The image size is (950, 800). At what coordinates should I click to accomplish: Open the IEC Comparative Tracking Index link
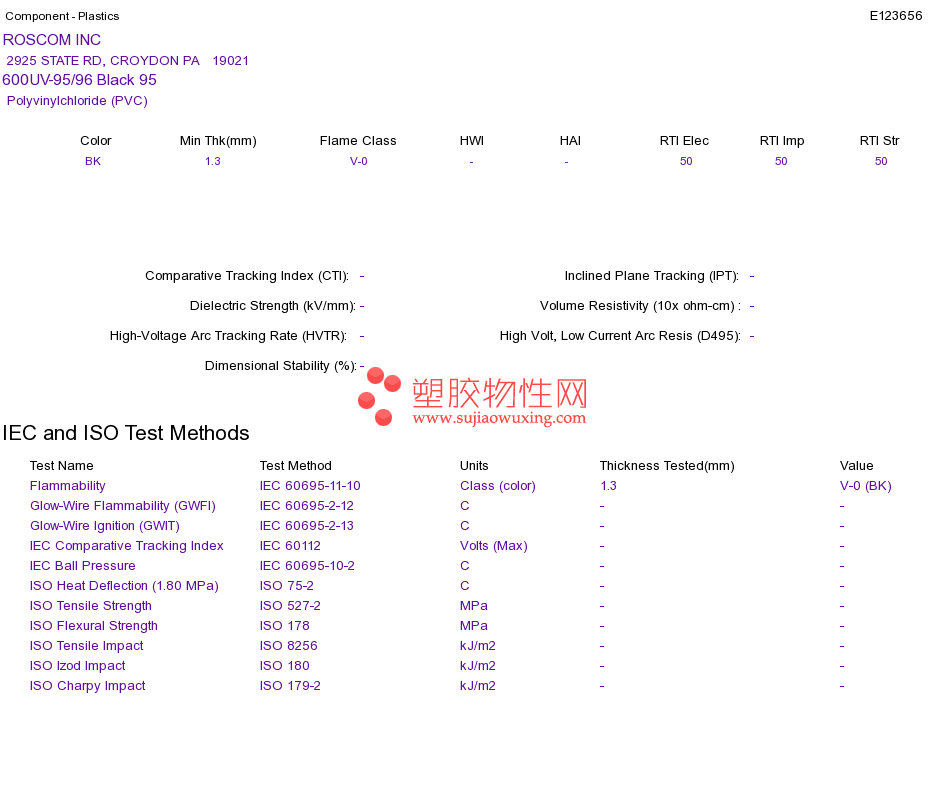(127, 545)
